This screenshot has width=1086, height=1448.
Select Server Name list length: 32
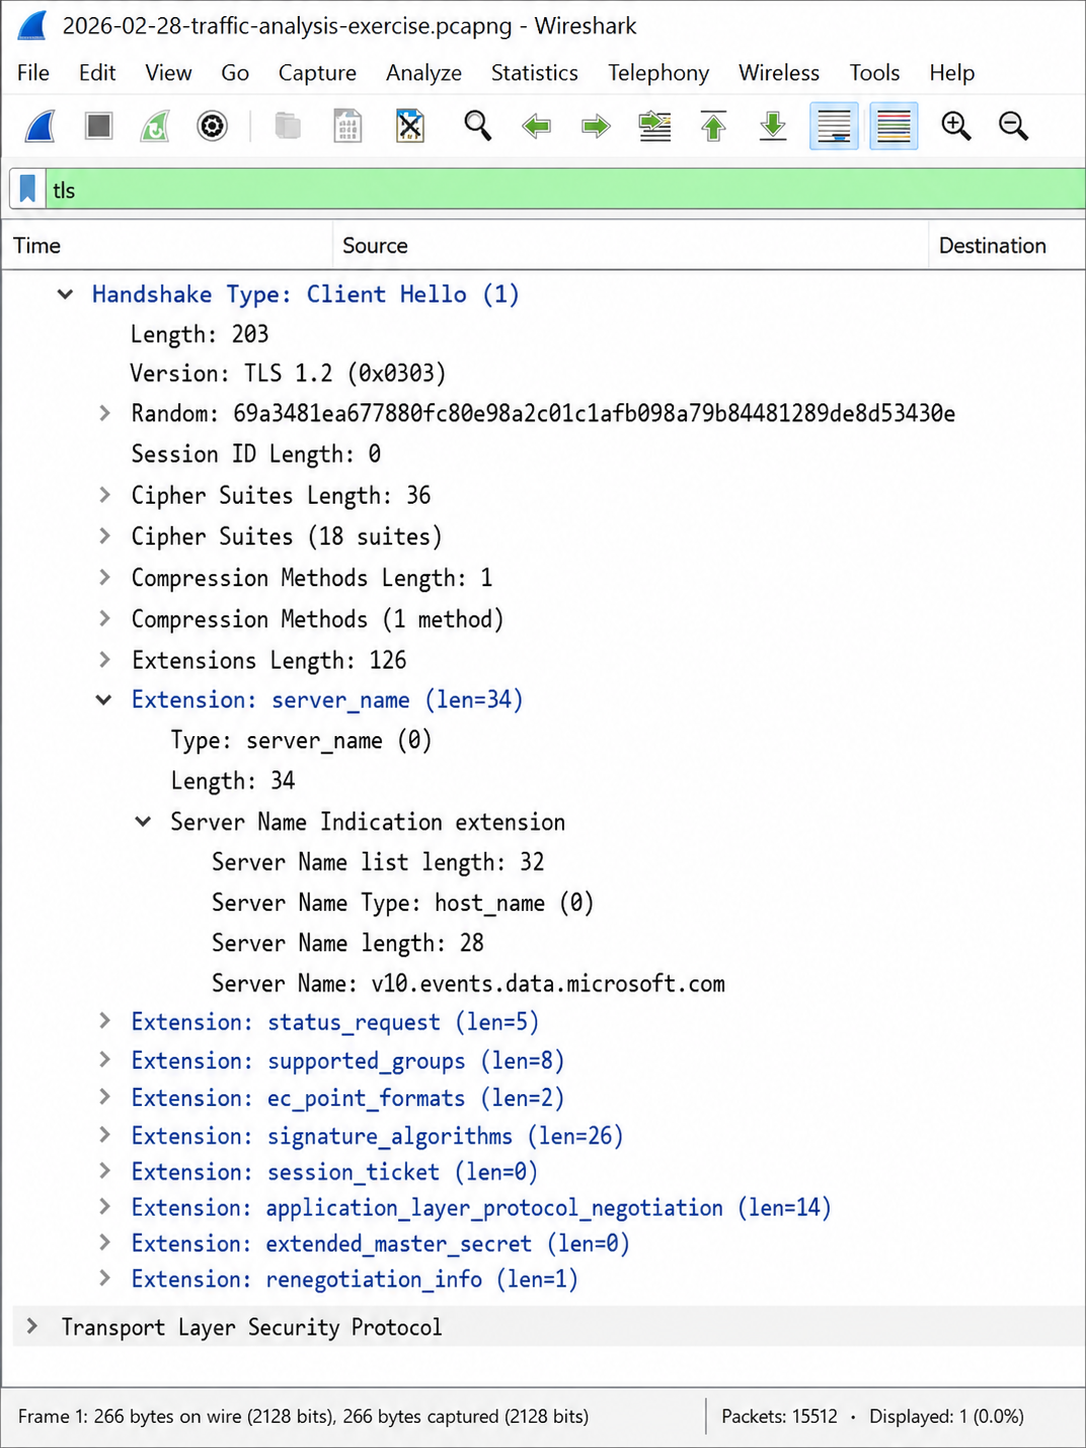pos(377,862)
